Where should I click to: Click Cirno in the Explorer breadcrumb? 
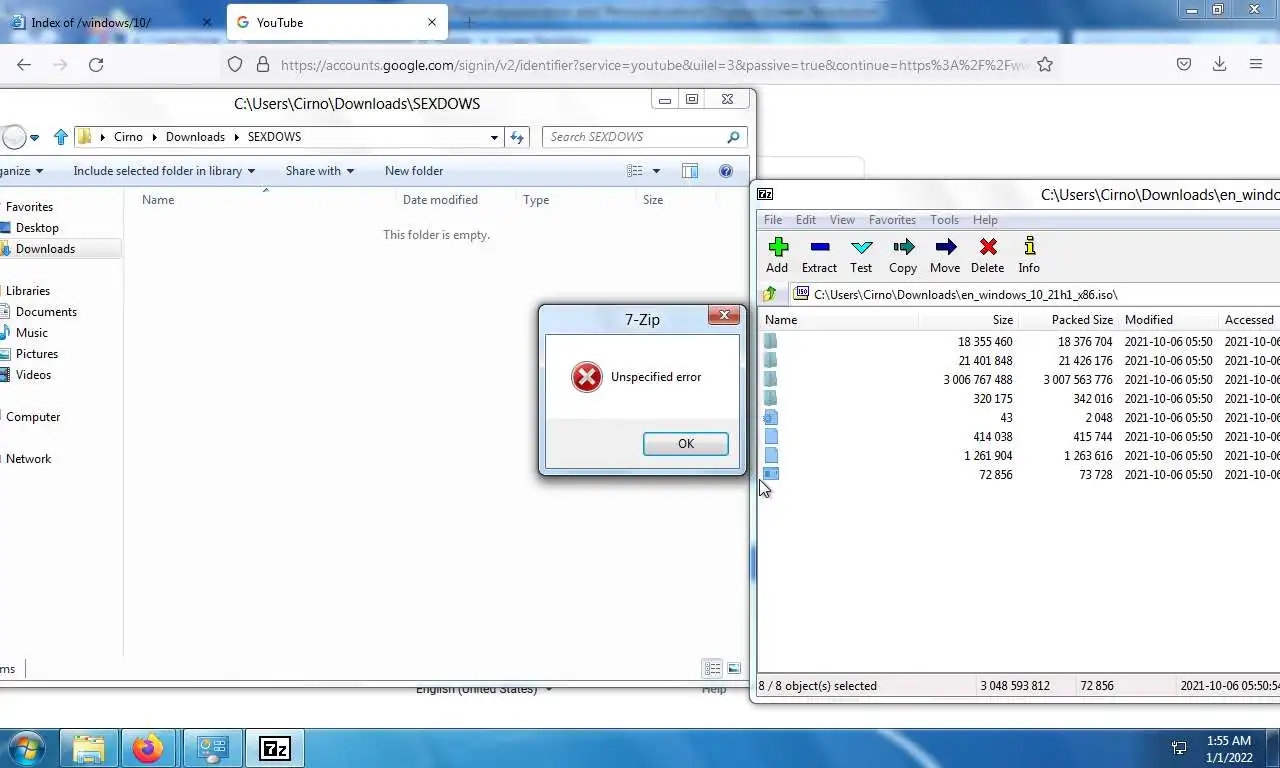pyautogui.click(x=128, y=137)
